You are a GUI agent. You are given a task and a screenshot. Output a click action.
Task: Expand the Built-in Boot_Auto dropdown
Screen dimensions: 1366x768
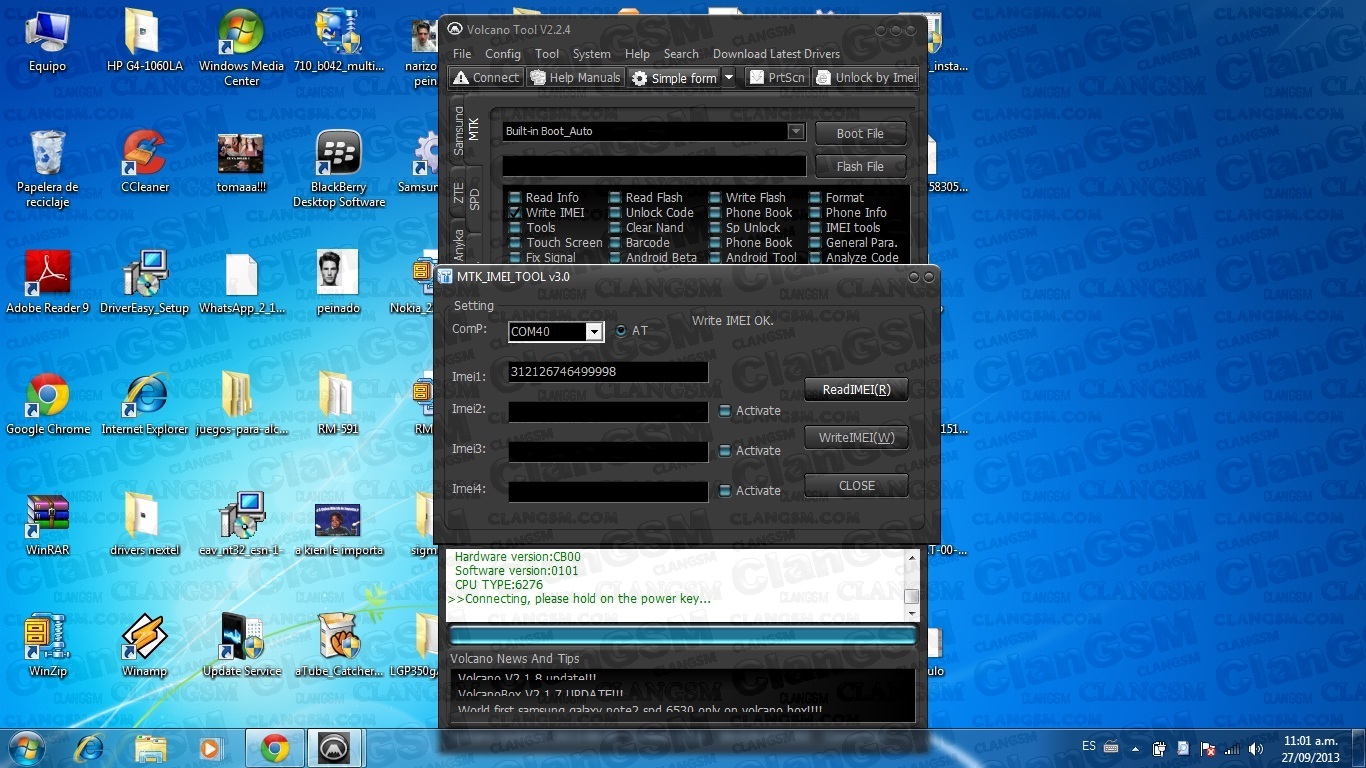point(796,131)
